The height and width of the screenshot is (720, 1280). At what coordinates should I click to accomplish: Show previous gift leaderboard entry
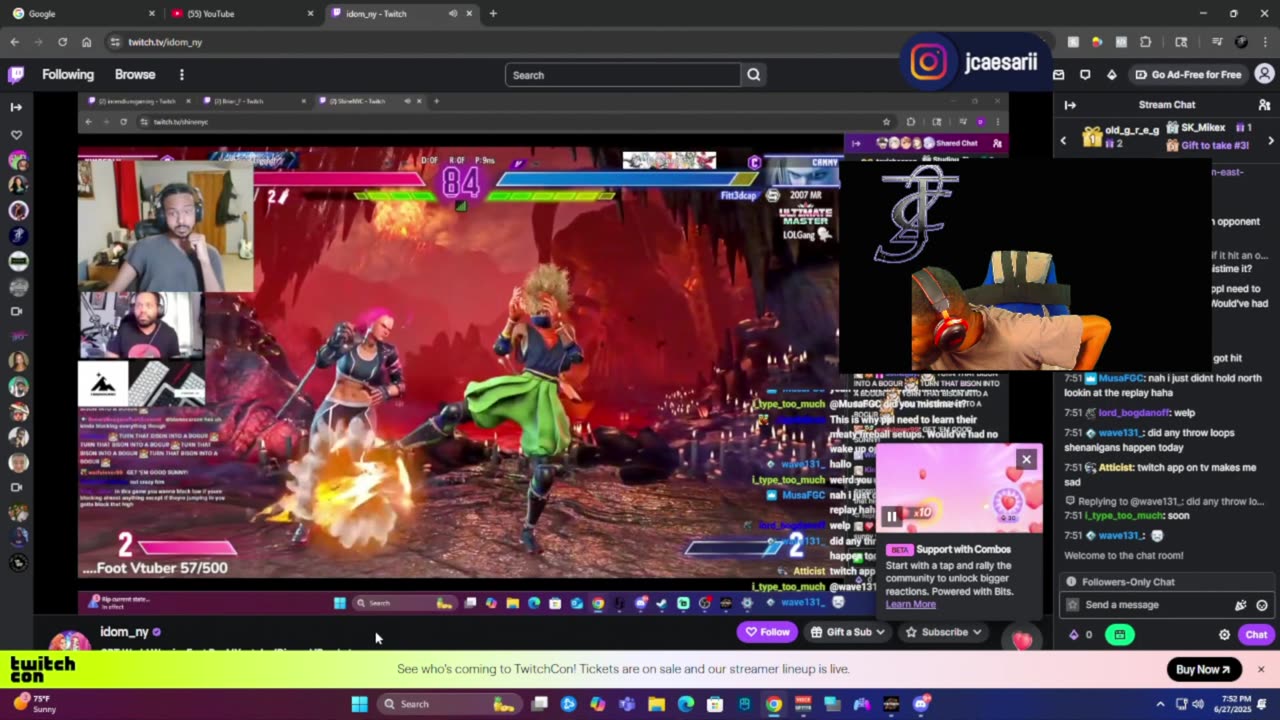[x=1063, y=141]
